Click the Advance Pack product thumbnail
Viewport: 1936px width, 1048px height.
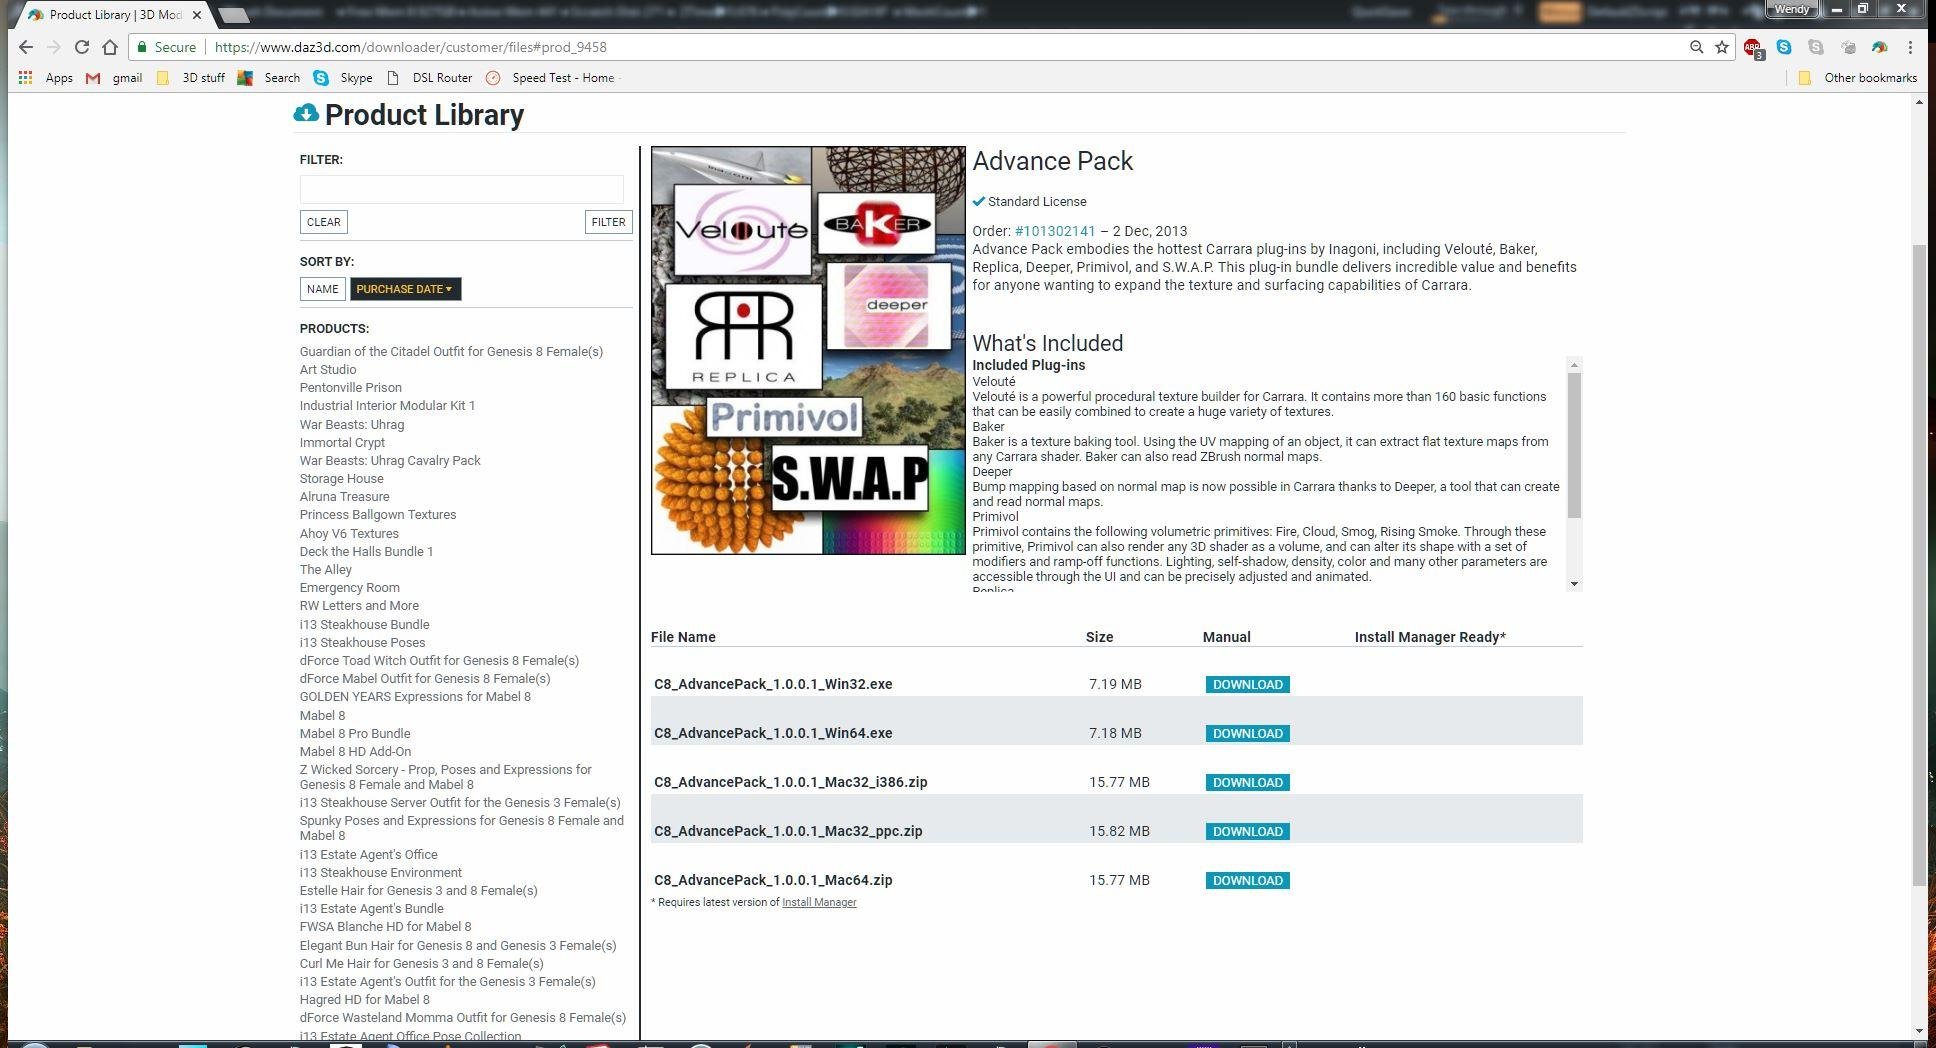tap(808, 350)
